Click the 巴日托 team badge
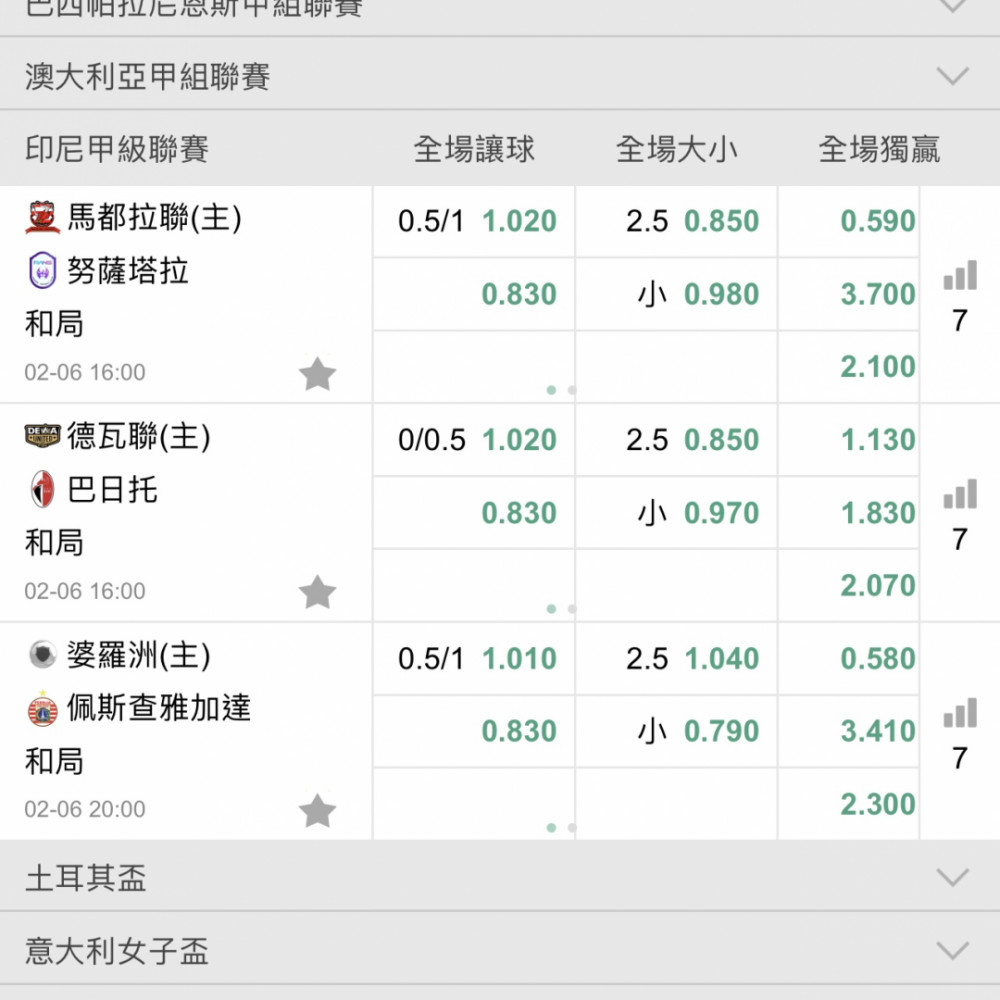This screenshot has width=1000, height=1000. [x=43, y=490]
